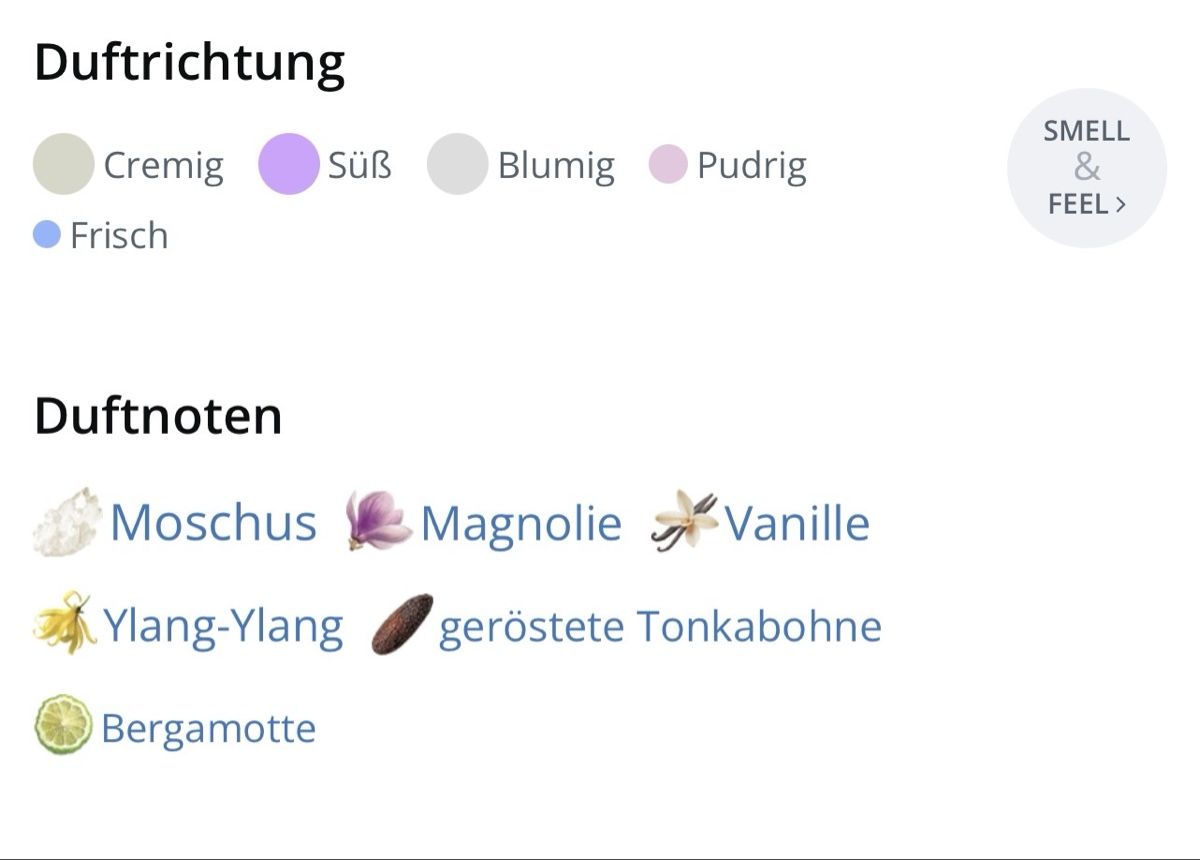Click the green Bergamotte slice icon
Viewport: 1200px width, 860px height.
point(64,725)
